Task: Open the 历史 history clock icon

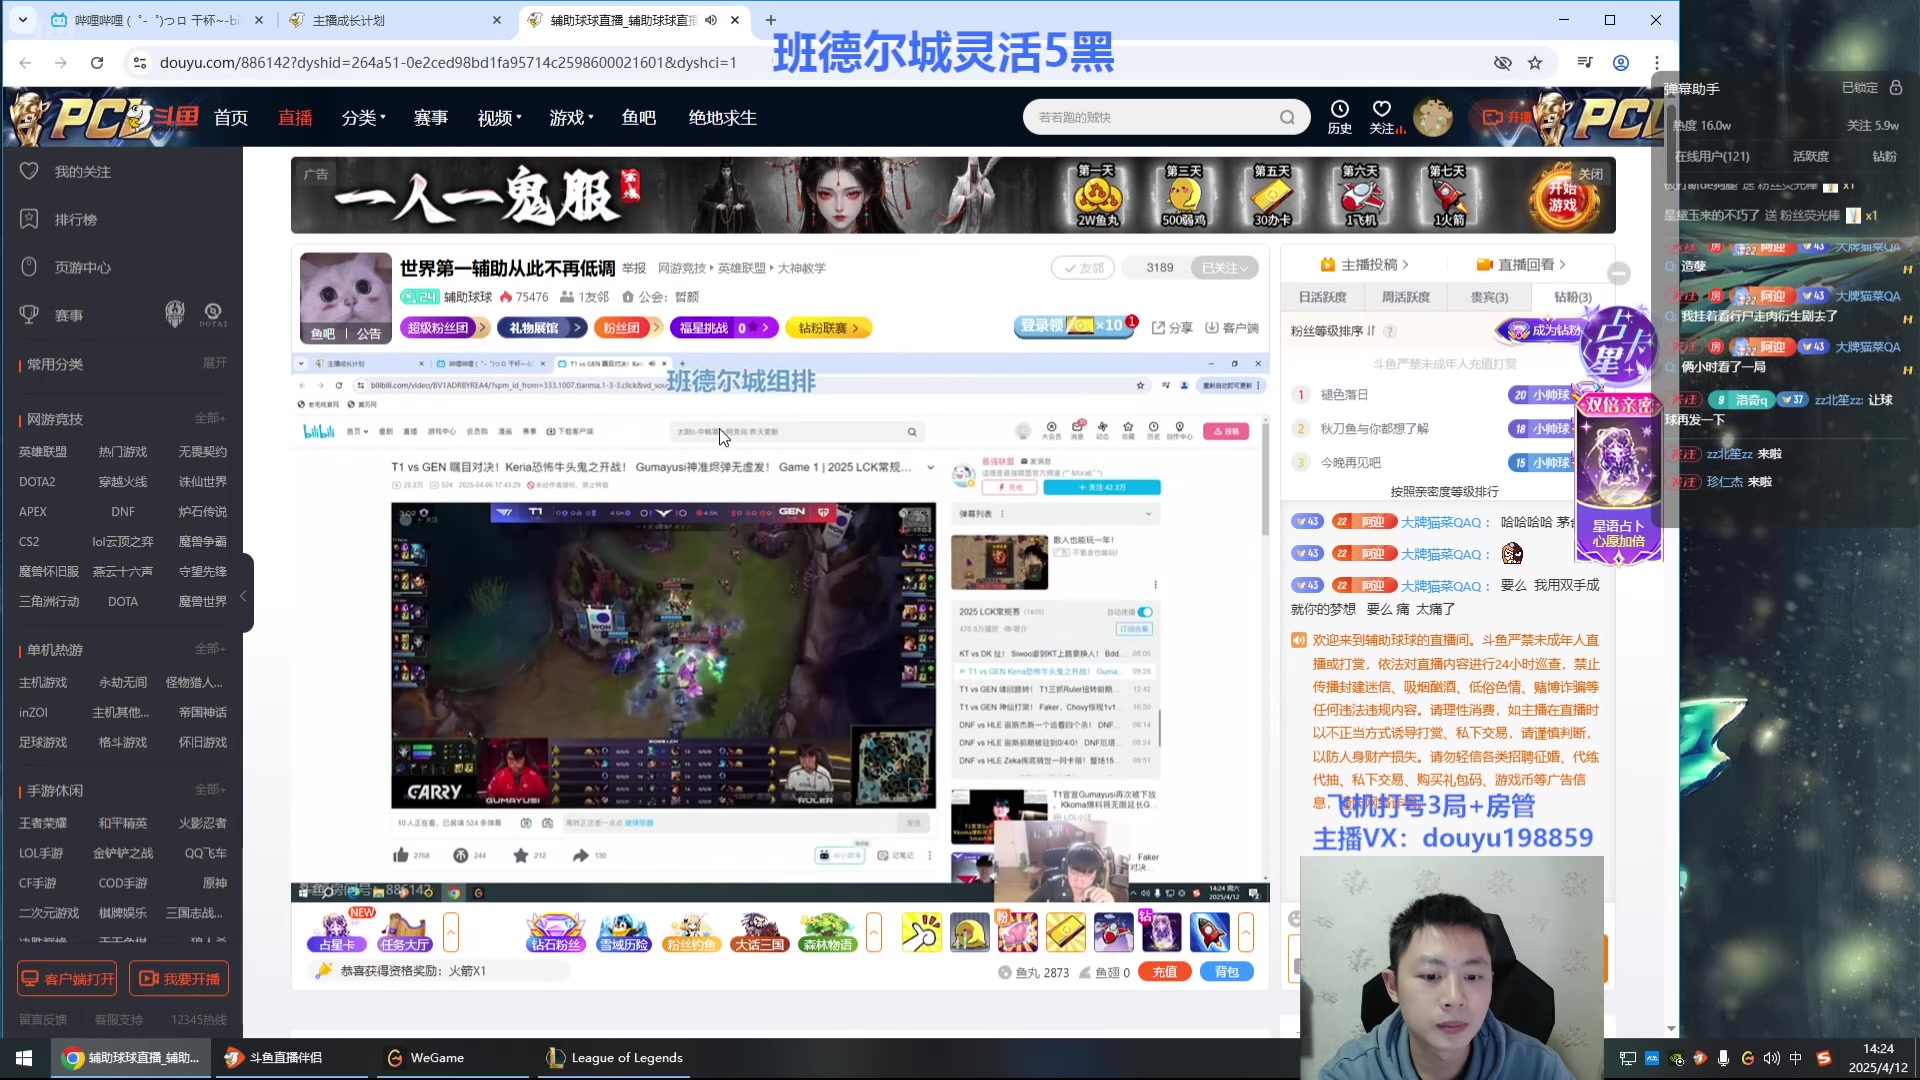Action: tap(1339, 116)
